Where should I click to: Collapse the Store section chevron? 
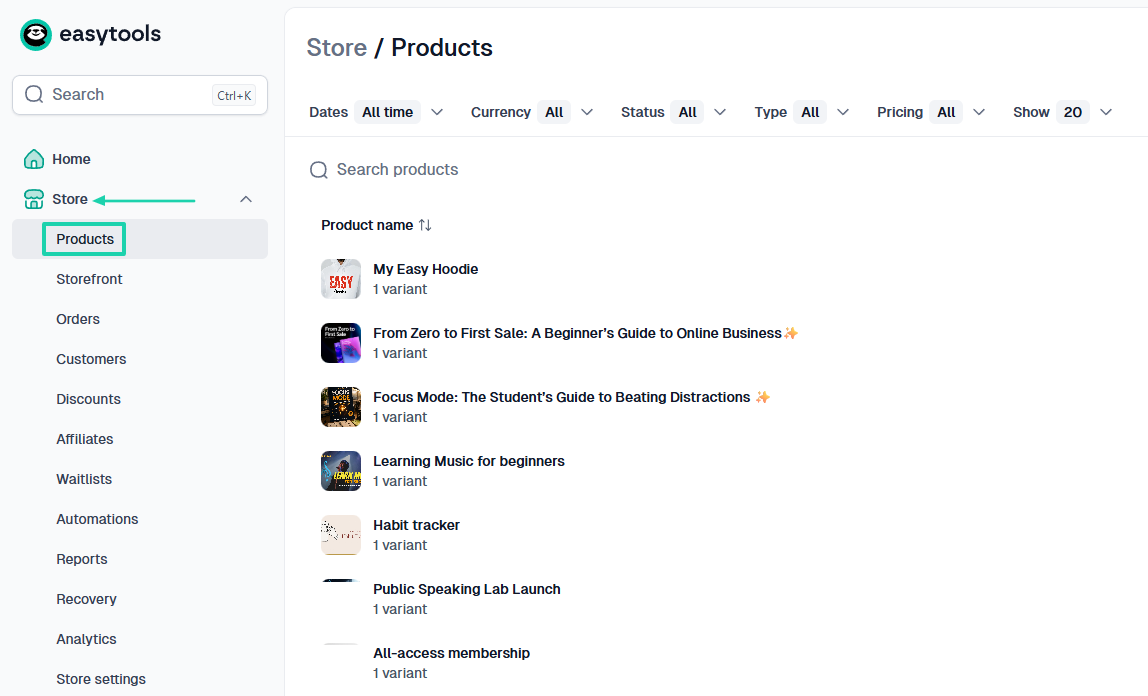pyautogui.click(x=246, y=199)
